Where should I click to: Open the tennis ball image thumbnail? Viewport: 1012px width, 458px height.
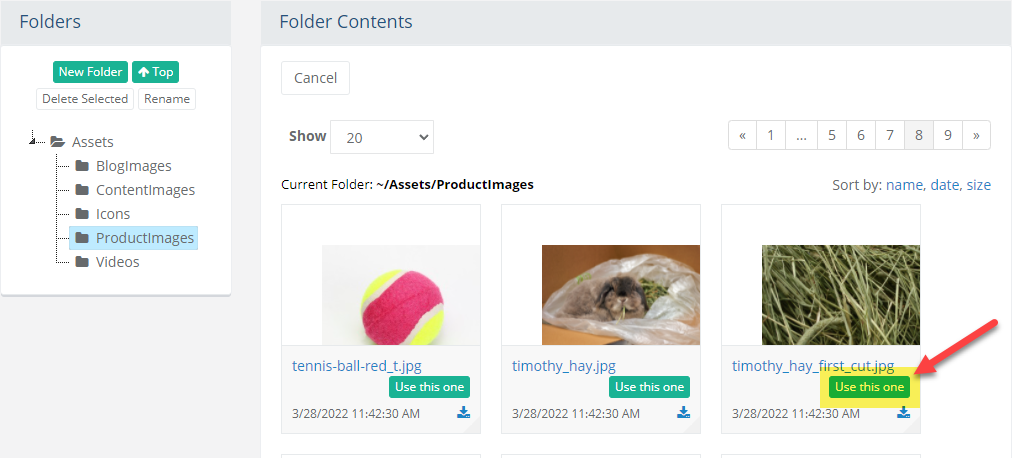tap(401, 295)
